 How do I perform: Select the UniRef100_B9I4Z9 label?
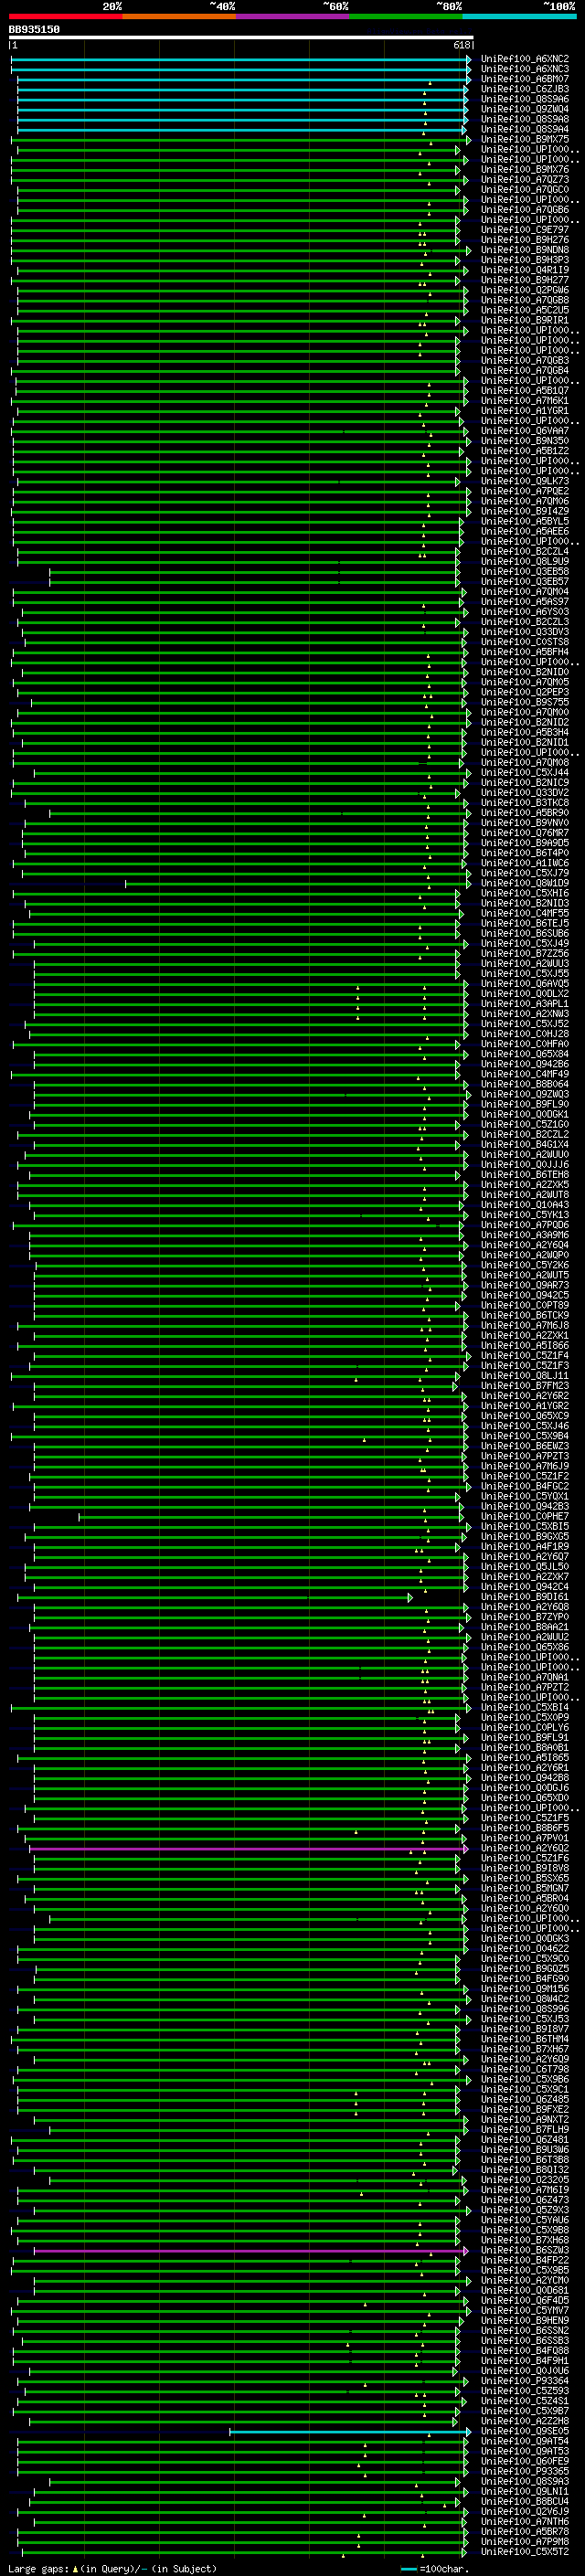point(525,511)
